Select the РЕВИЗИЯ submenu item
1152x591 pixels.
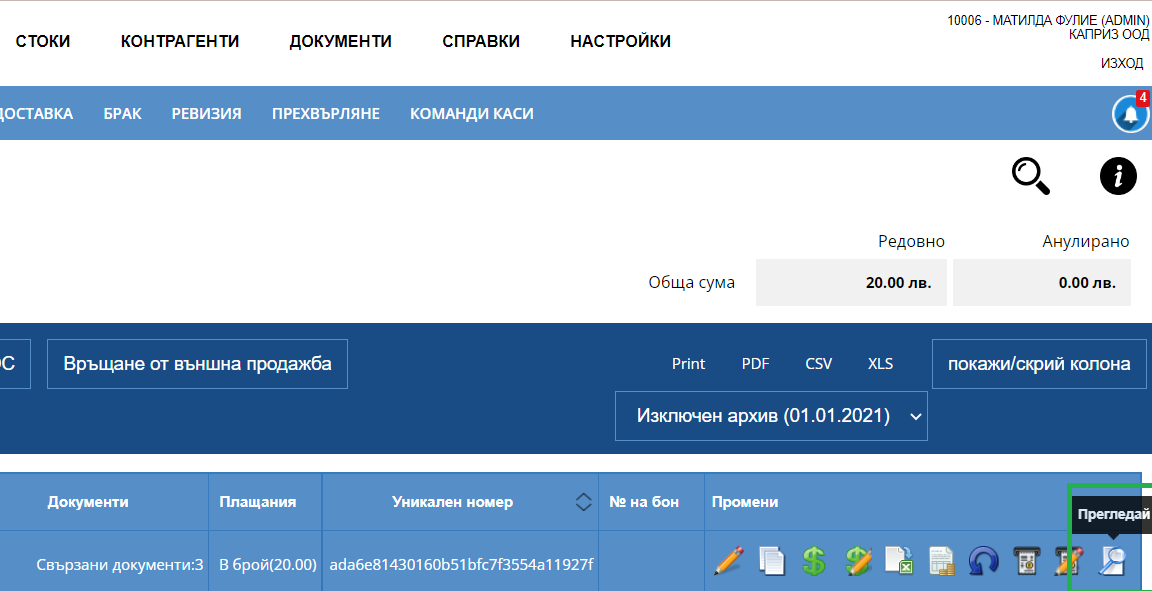pyautogui.click(x=206, y=113)
